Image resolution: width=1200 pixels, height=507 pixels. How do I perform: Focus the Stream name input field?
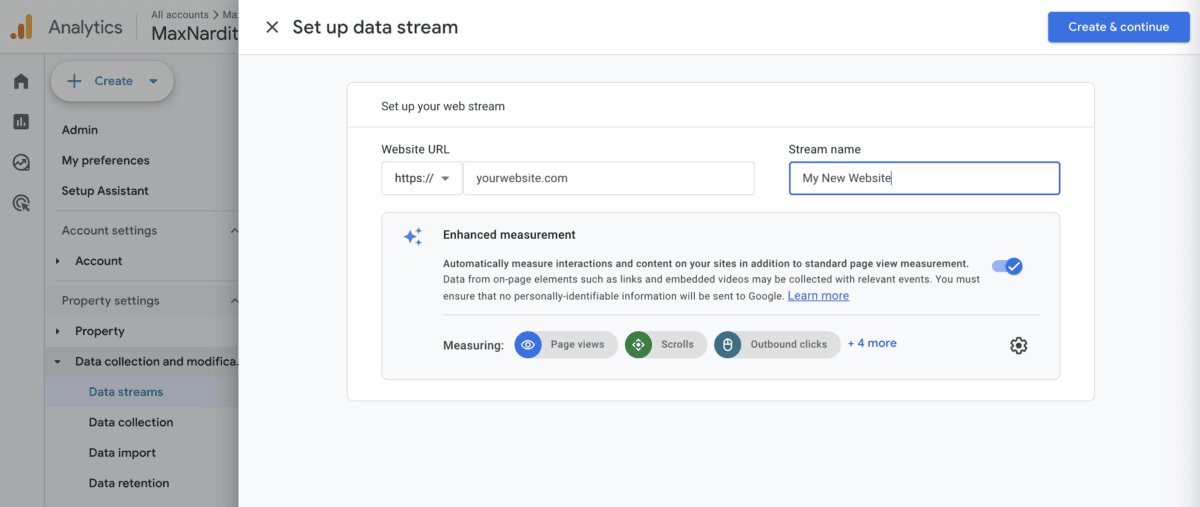pos(924,178)
